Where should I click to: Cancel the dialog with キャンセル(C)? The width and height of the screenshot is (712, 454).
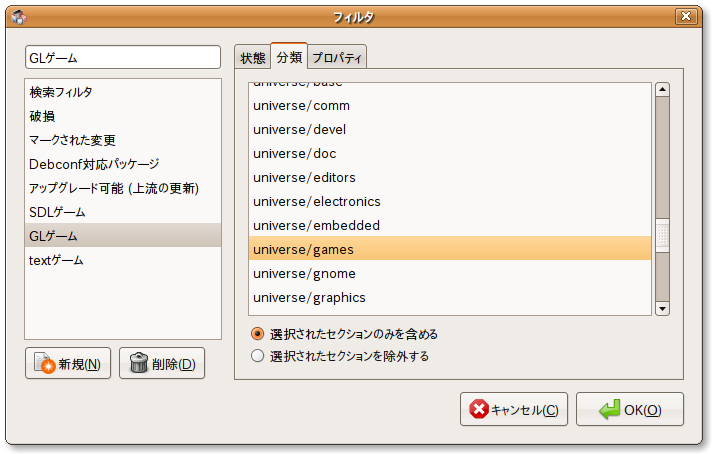pyautogui.click(x=514, y=409)
